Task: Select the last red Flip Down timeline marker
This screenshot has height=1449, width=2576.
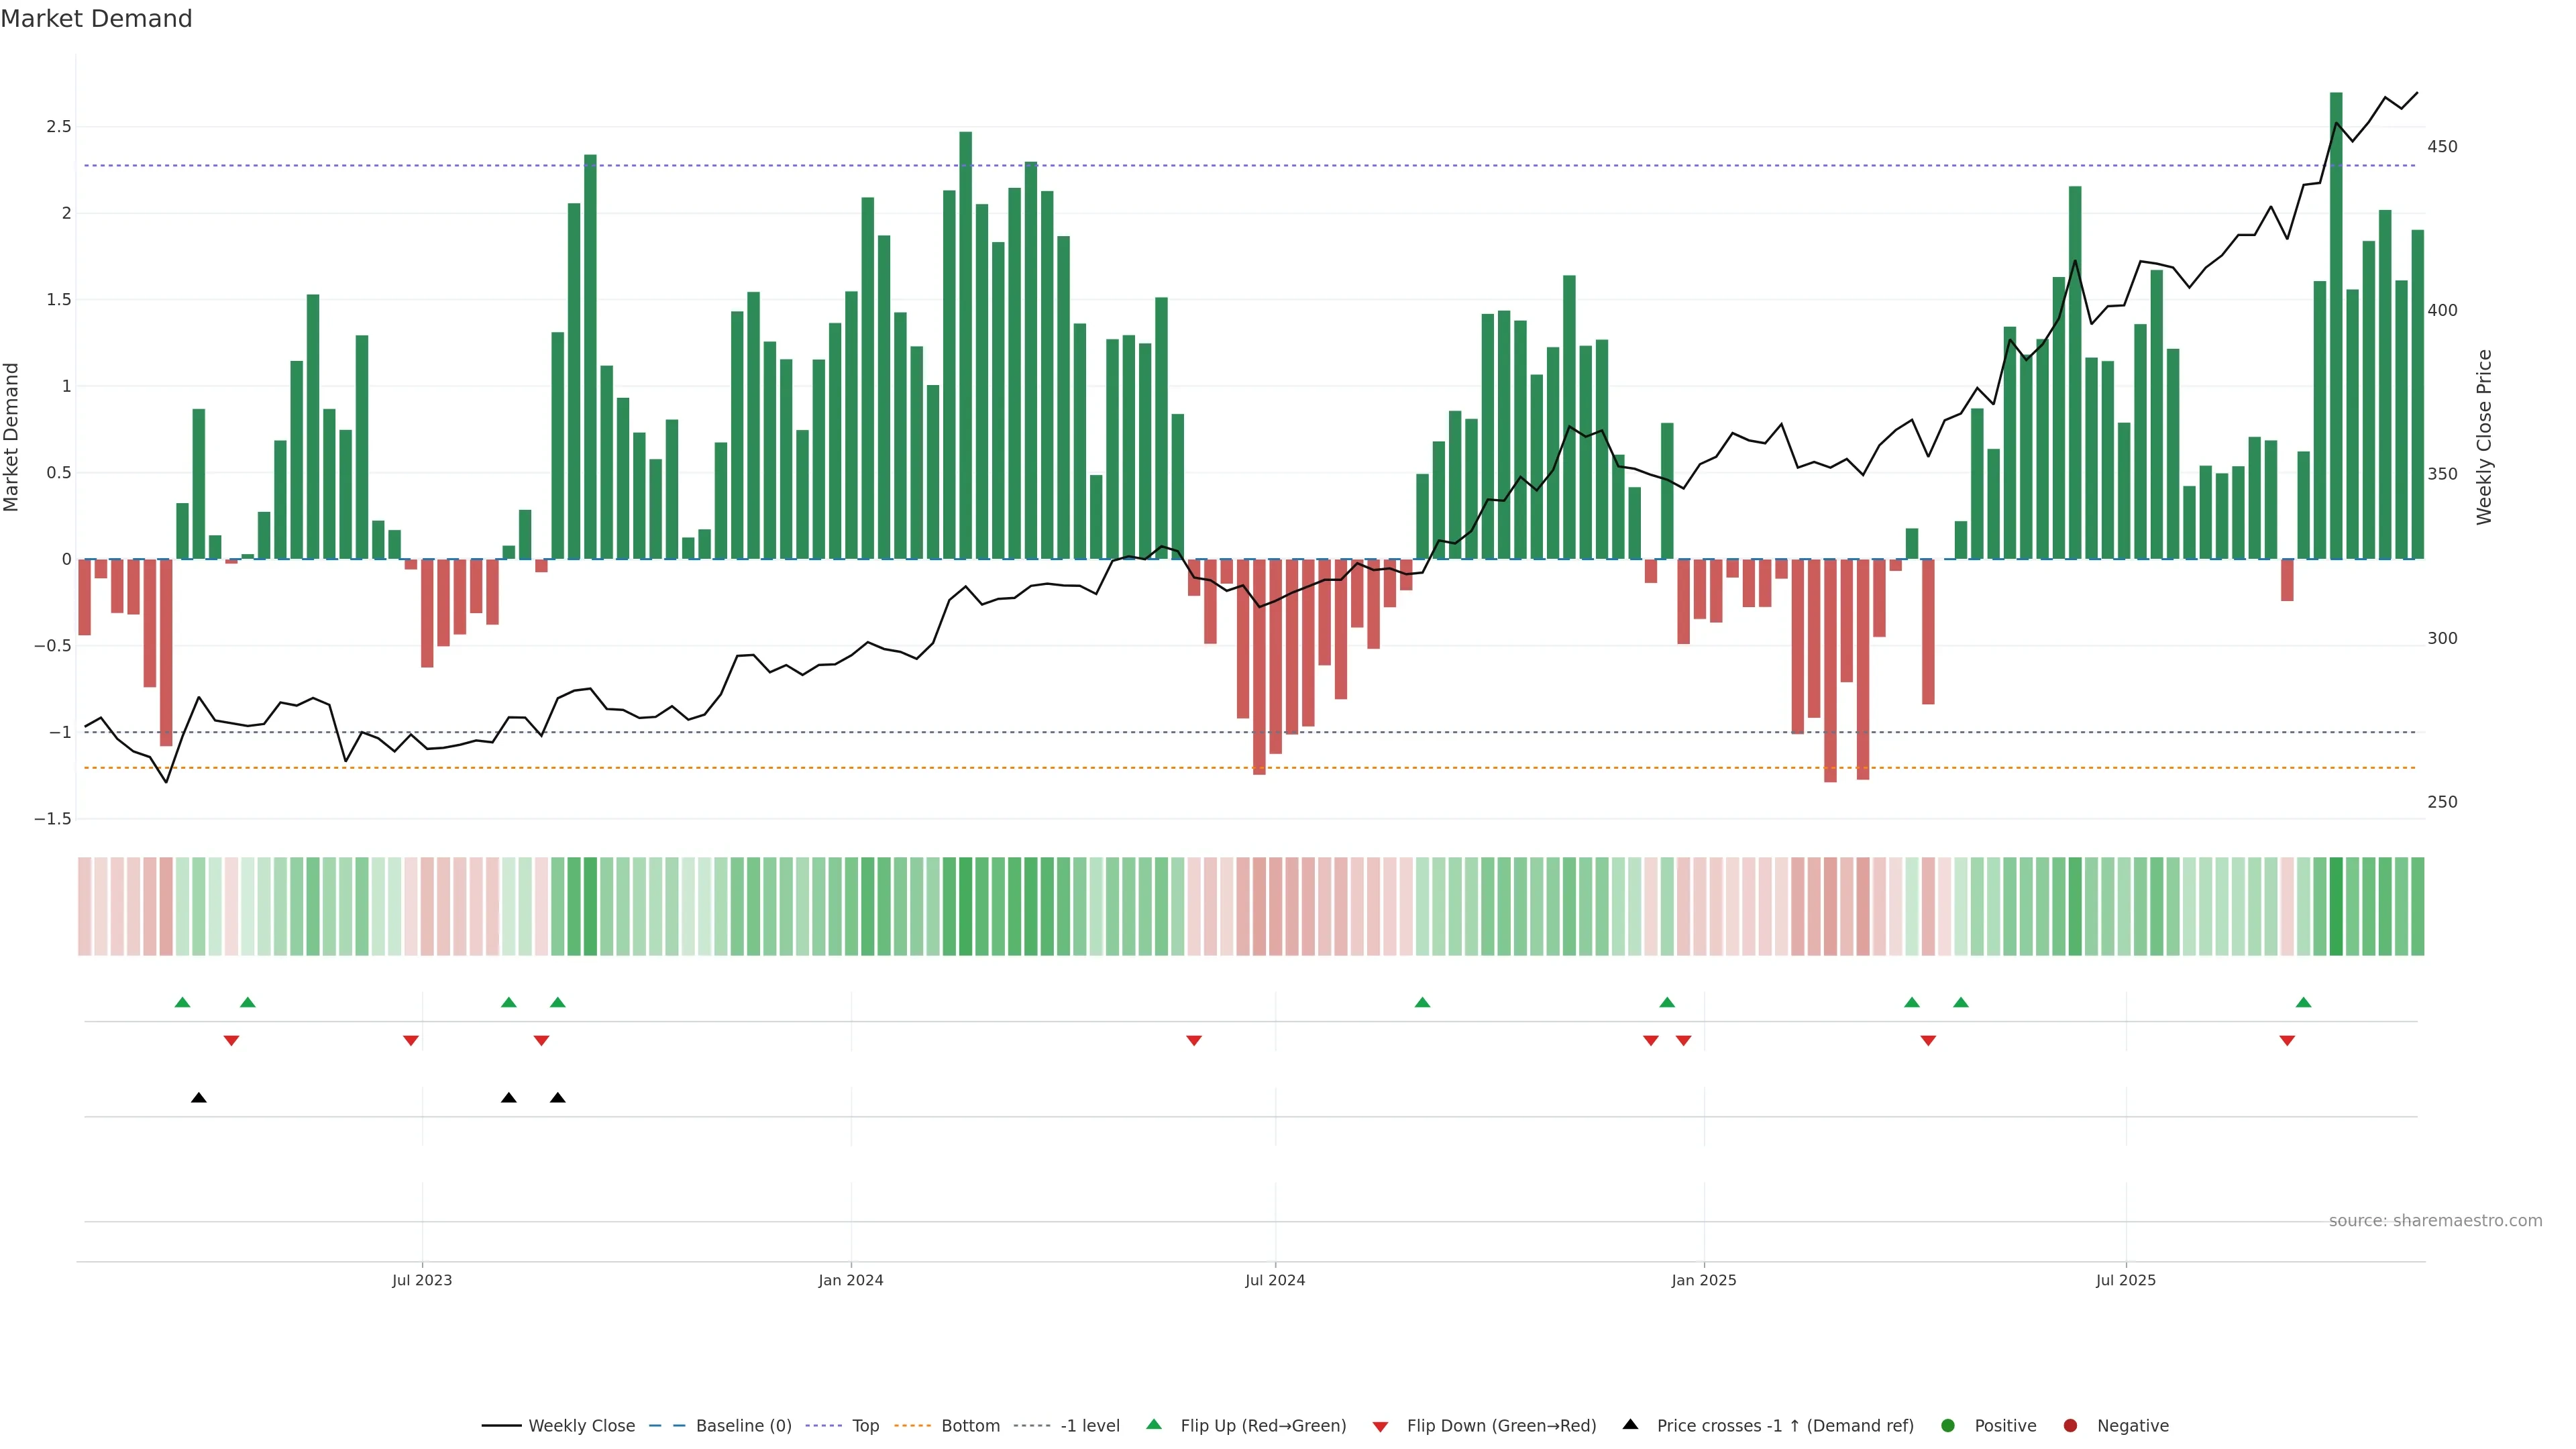Action: (x=2287, y=1041)
